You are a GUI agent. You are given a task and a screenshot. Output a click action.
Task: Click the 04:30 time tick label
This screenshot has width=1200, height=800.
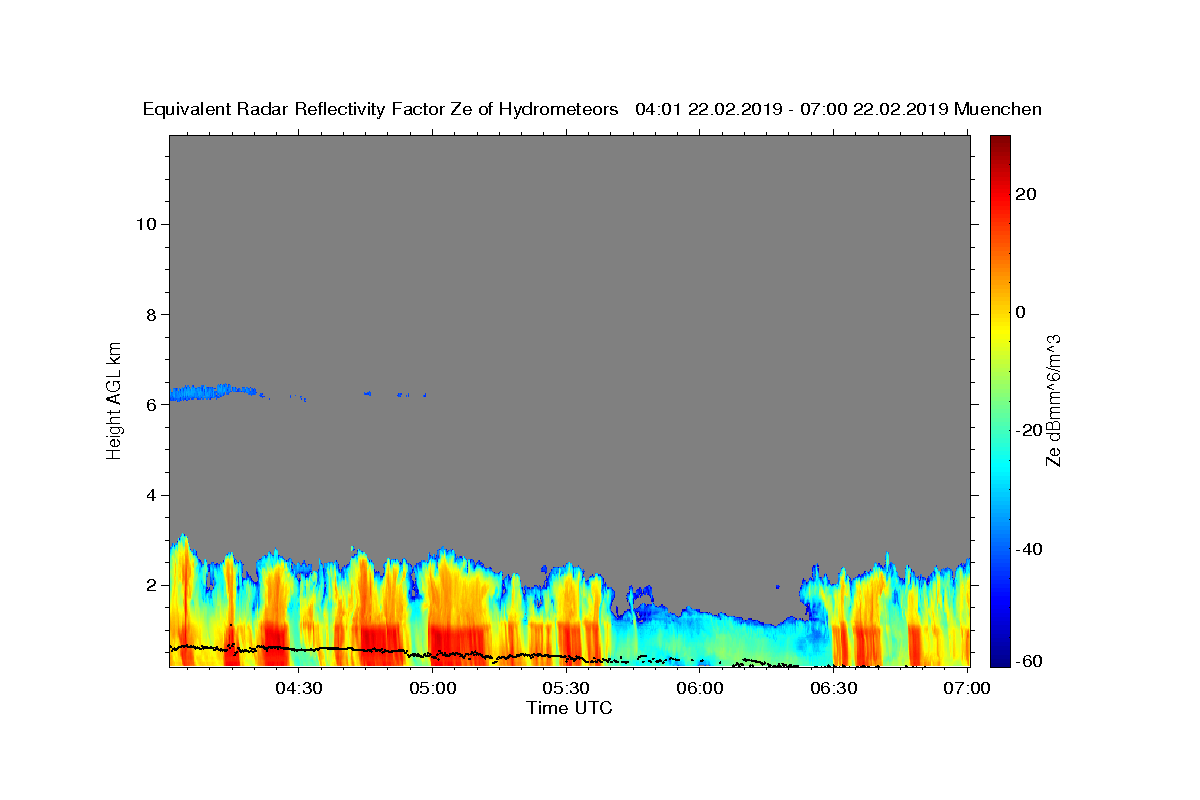299,688
